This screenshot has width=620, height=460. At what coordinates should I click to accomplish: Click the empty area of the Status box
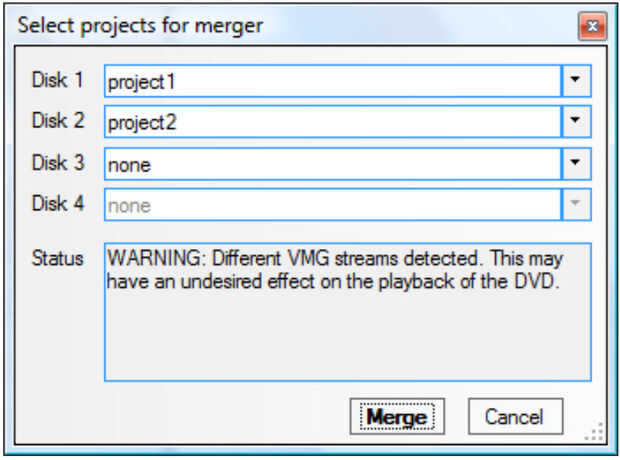coord(345,340)
